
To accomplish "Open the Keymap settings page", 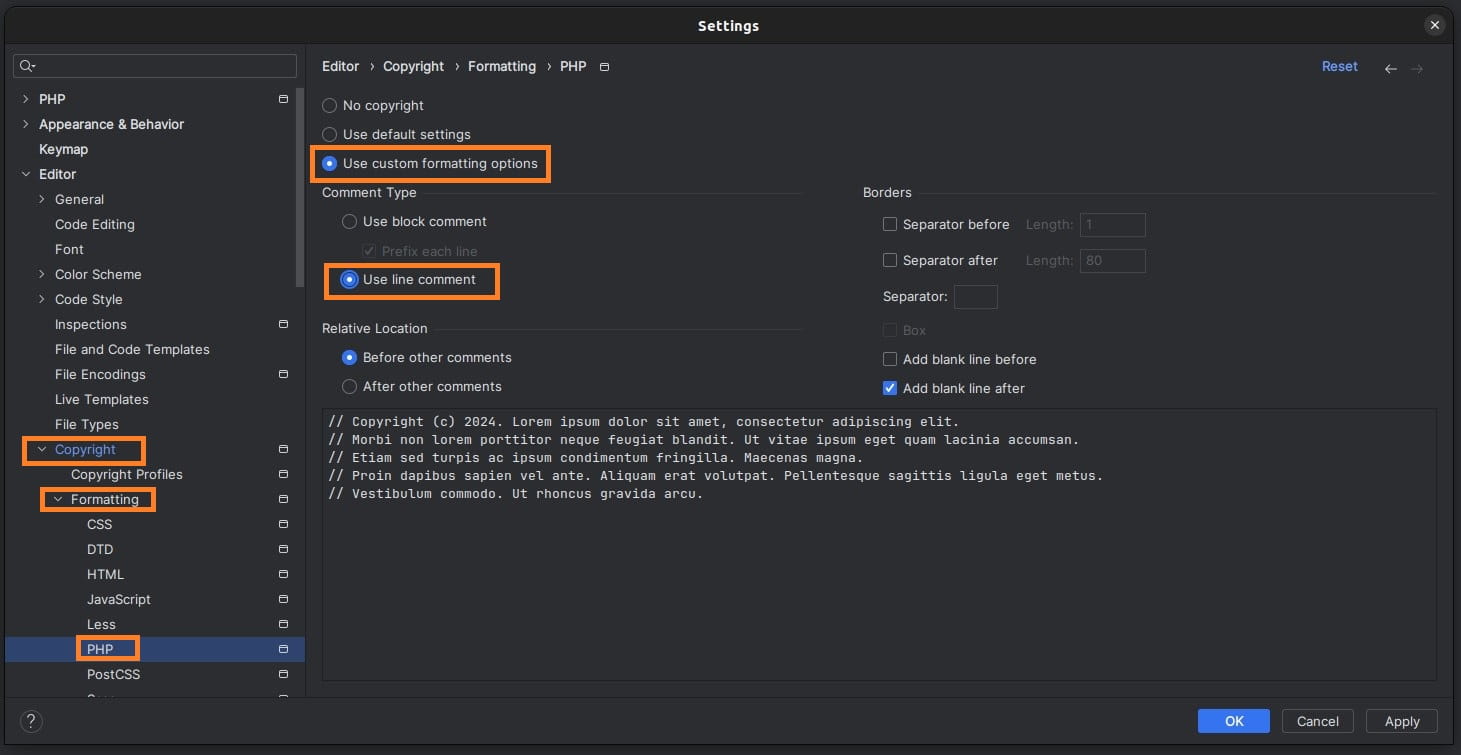I will (x=63, y=149).
